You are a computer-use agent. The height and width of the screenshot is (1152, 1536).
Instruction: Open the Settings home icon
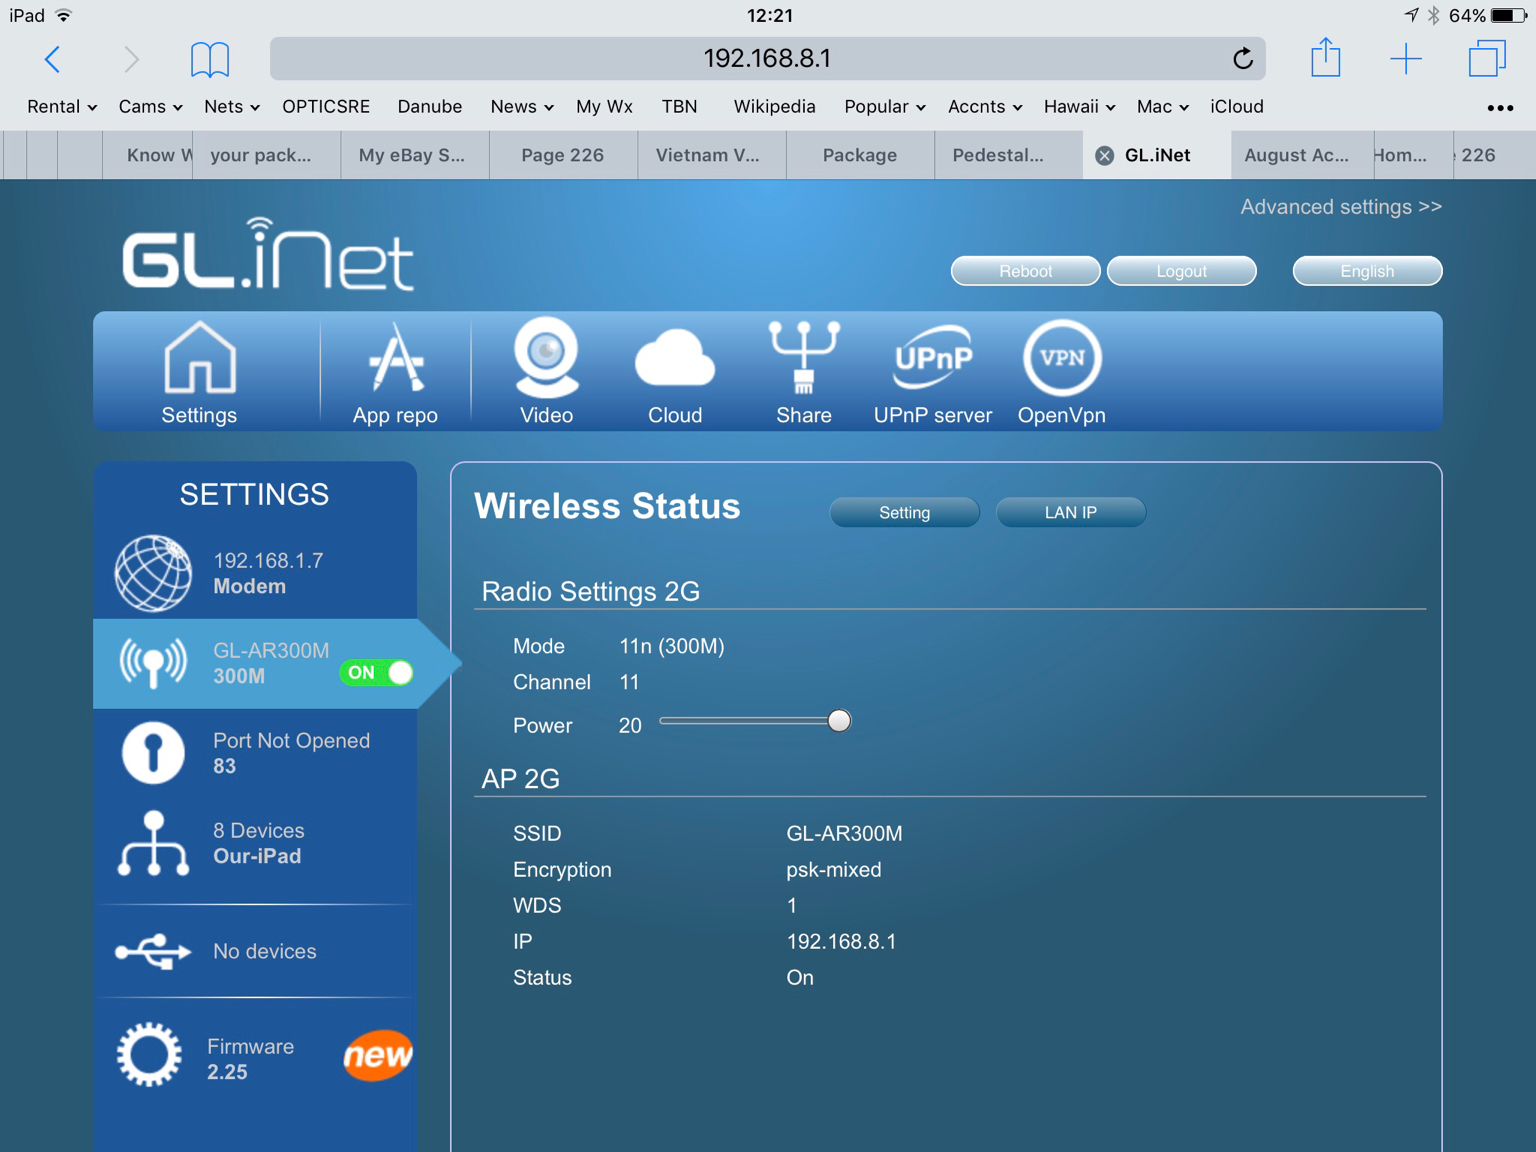(200, 372)
